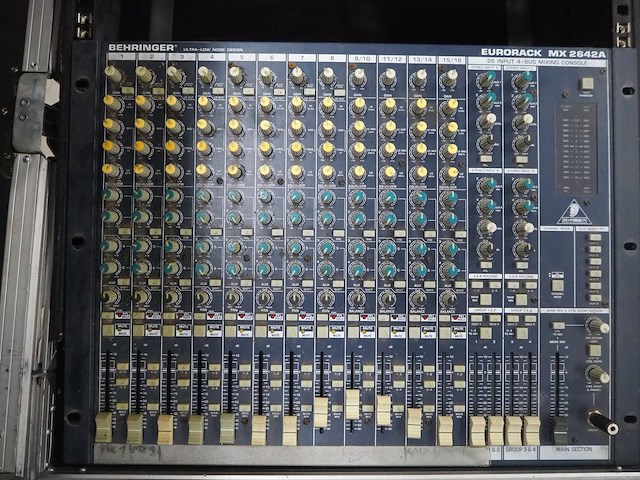Click the LED level meter display

(x=576, y=149)
